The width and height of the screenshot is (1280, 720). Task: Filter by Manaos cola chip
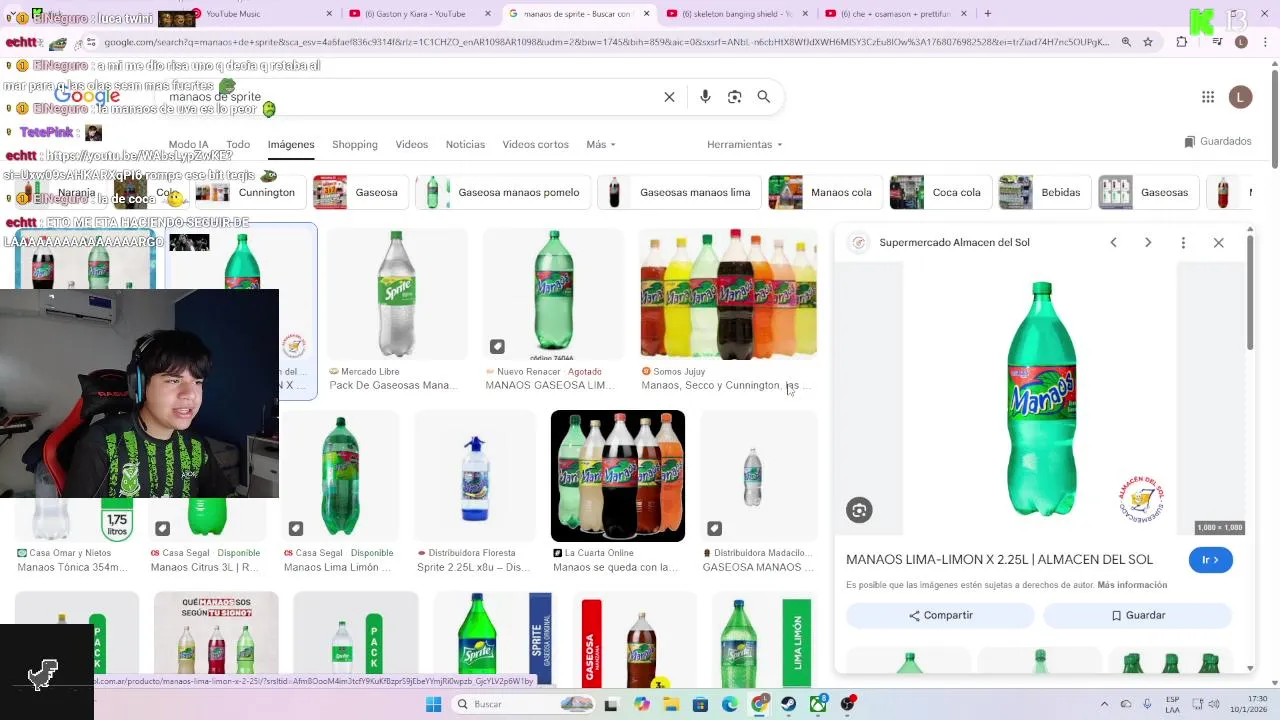(826, 192)
